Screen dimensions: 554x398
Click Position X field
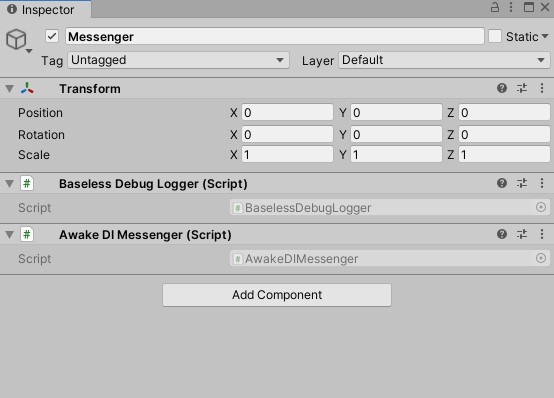287,113
